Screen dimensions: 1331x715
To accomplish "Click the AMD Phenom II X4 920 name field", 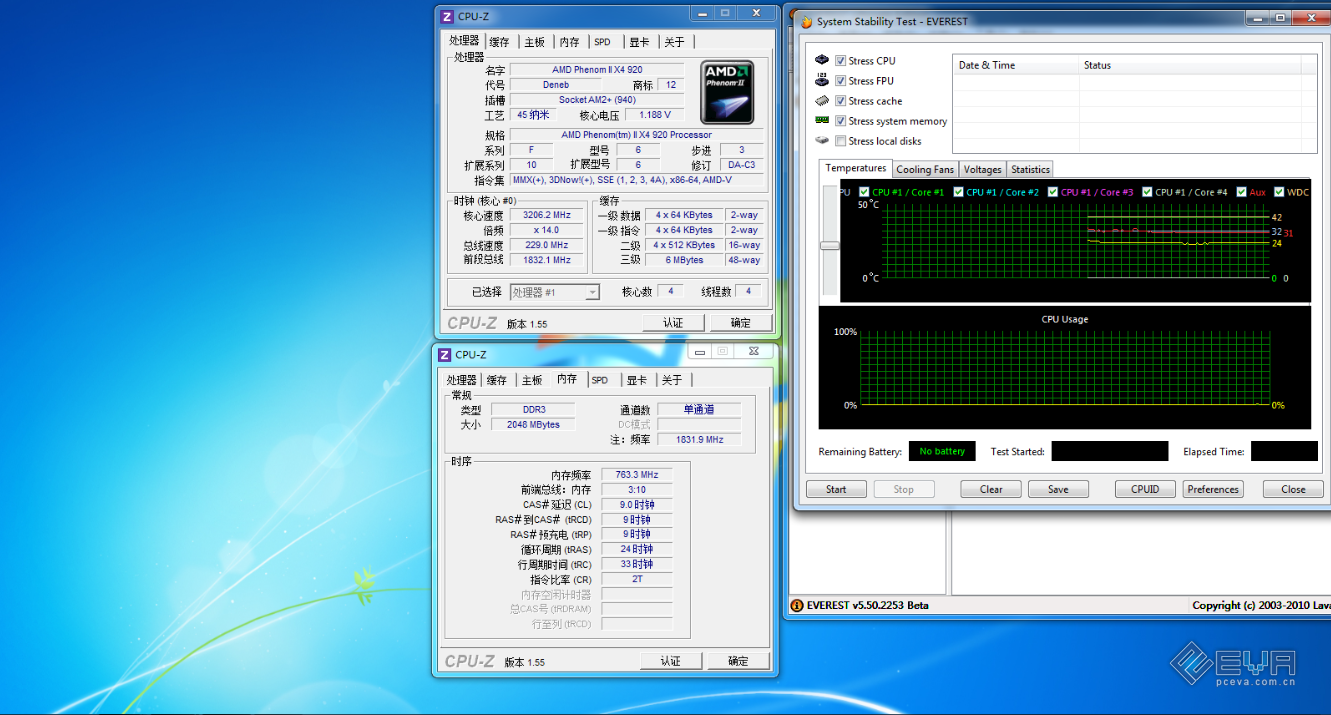I will [x=597, y=70].
